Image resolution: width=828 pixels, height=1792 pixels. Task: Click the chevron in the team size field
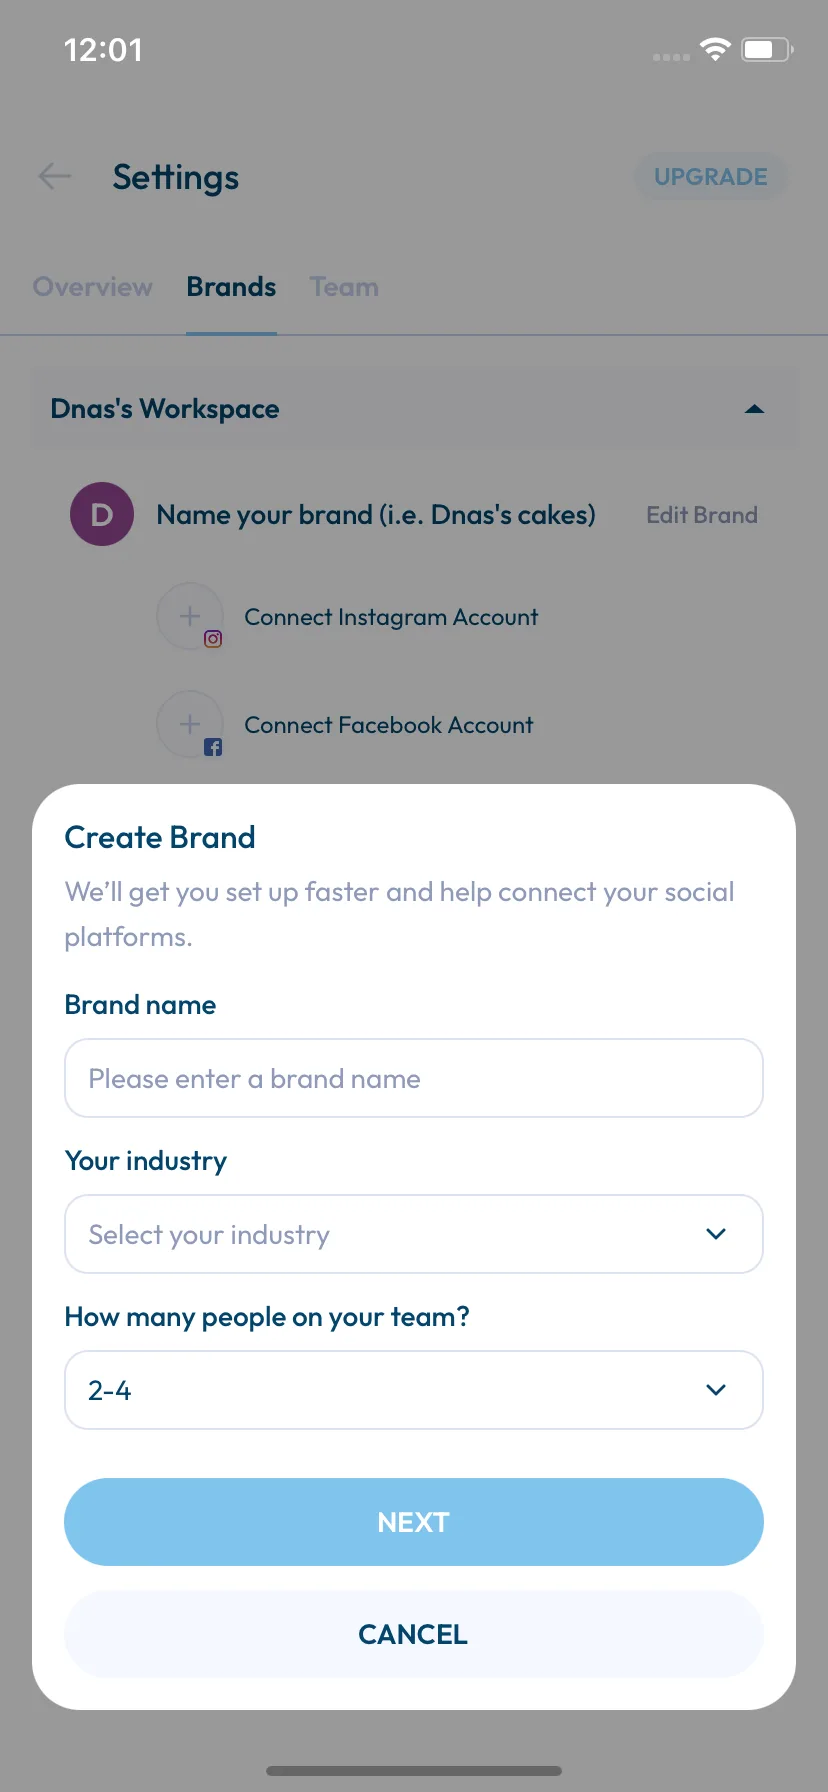(x=716, y=1390)
